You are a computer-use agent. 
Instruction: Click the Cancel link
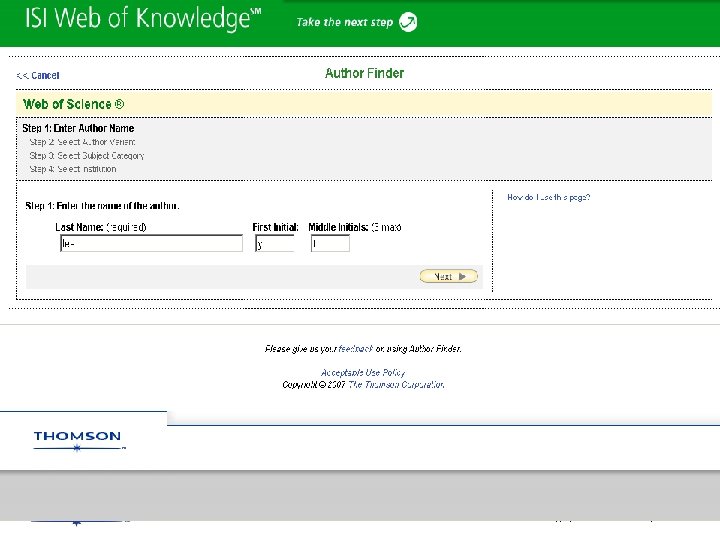38,75
